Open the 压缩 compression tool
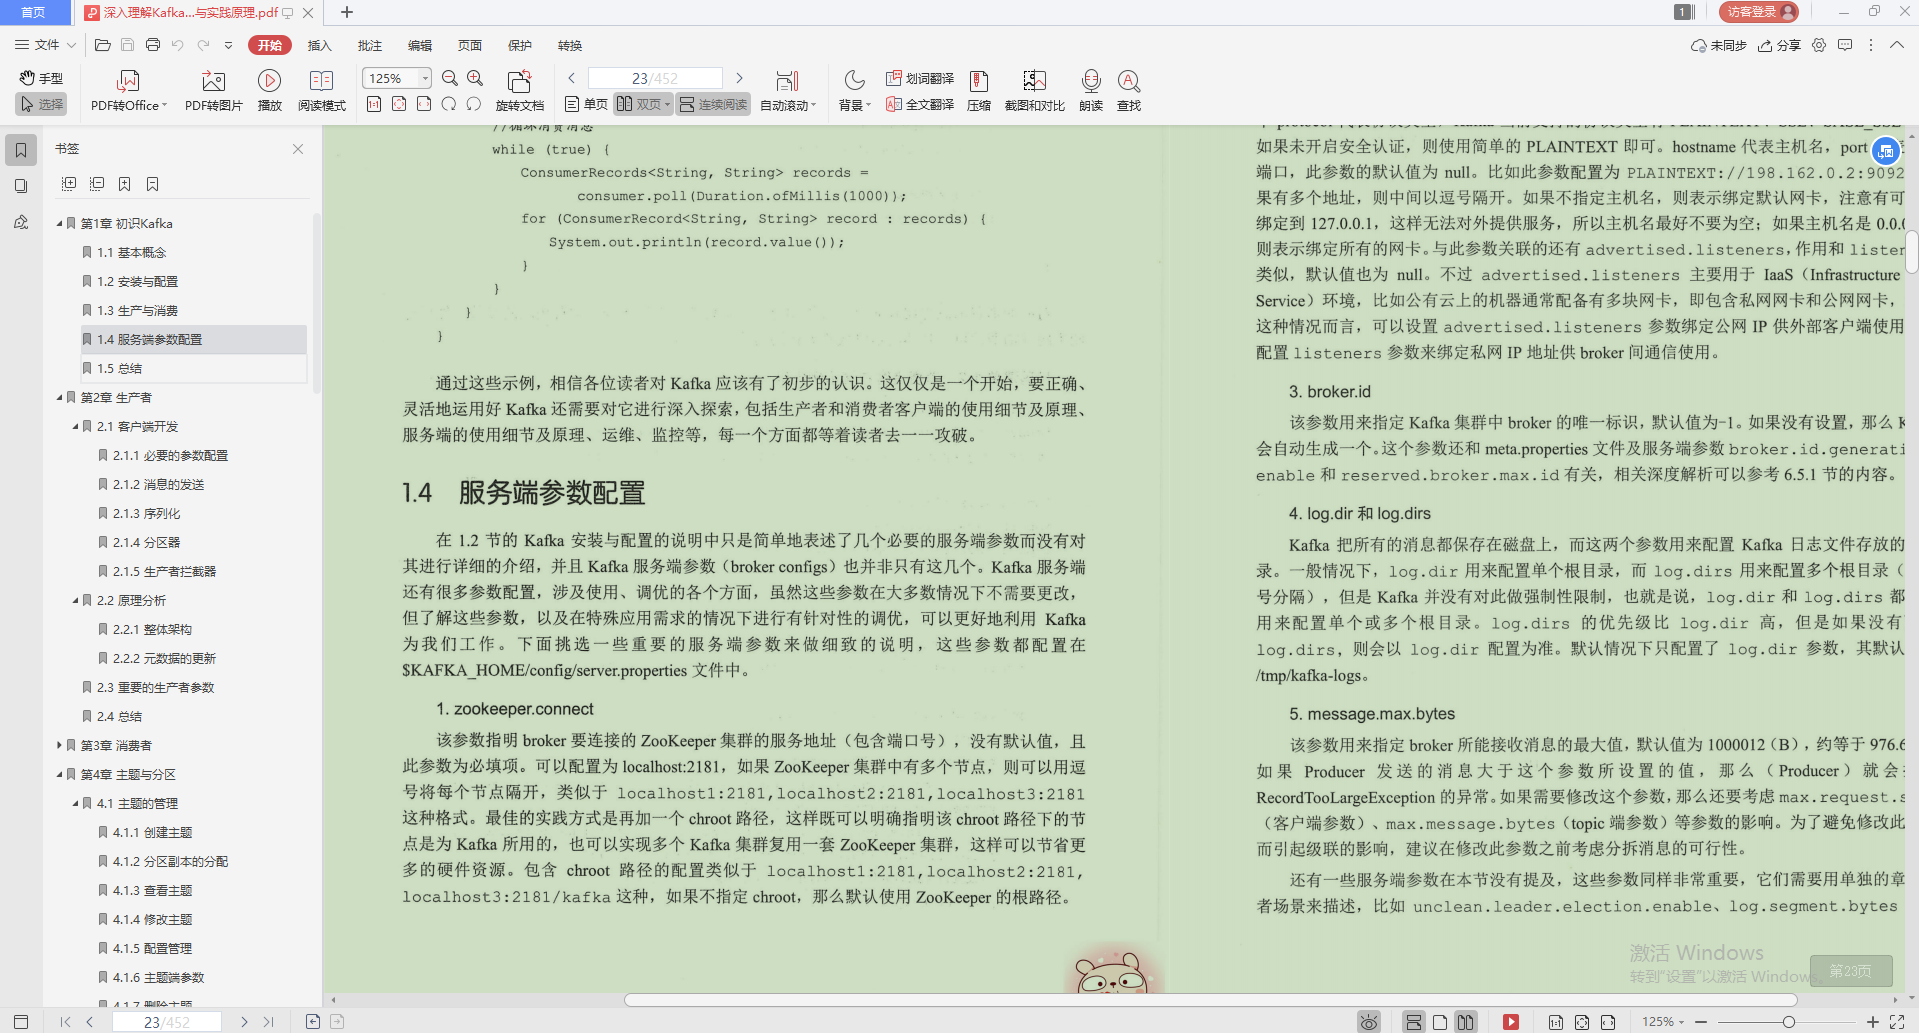1919x1033 pixels. (978, 89)
